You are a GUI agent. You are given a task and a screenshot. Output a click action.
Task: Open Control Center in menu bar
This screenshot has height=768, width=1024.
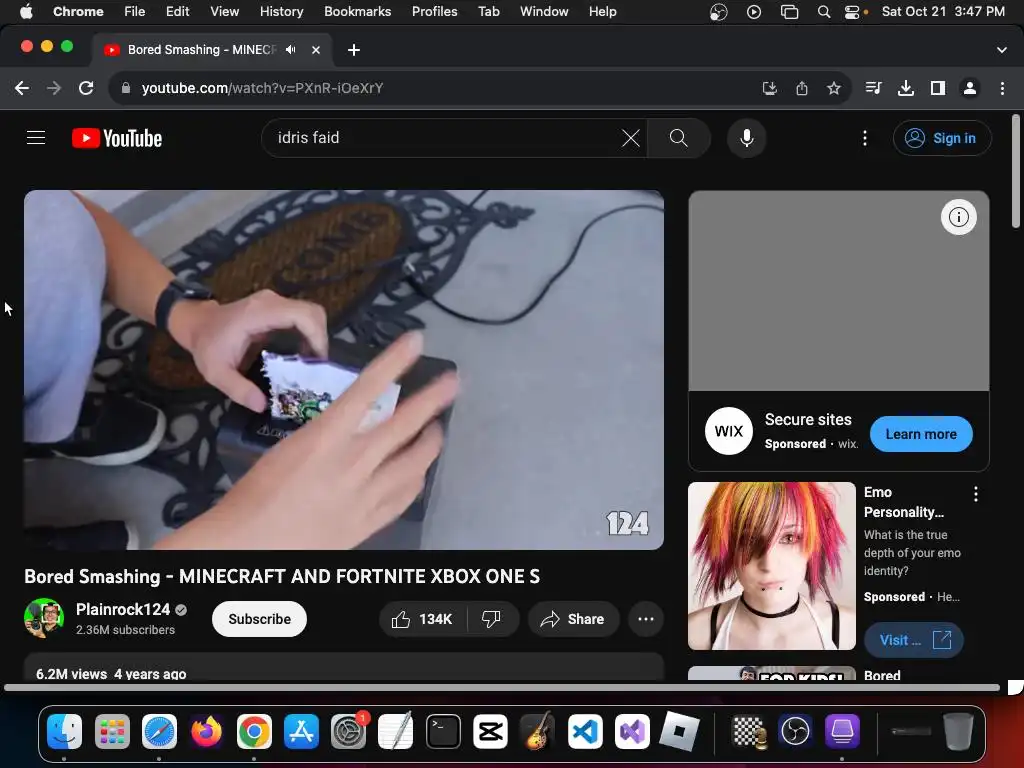point(852,12)
